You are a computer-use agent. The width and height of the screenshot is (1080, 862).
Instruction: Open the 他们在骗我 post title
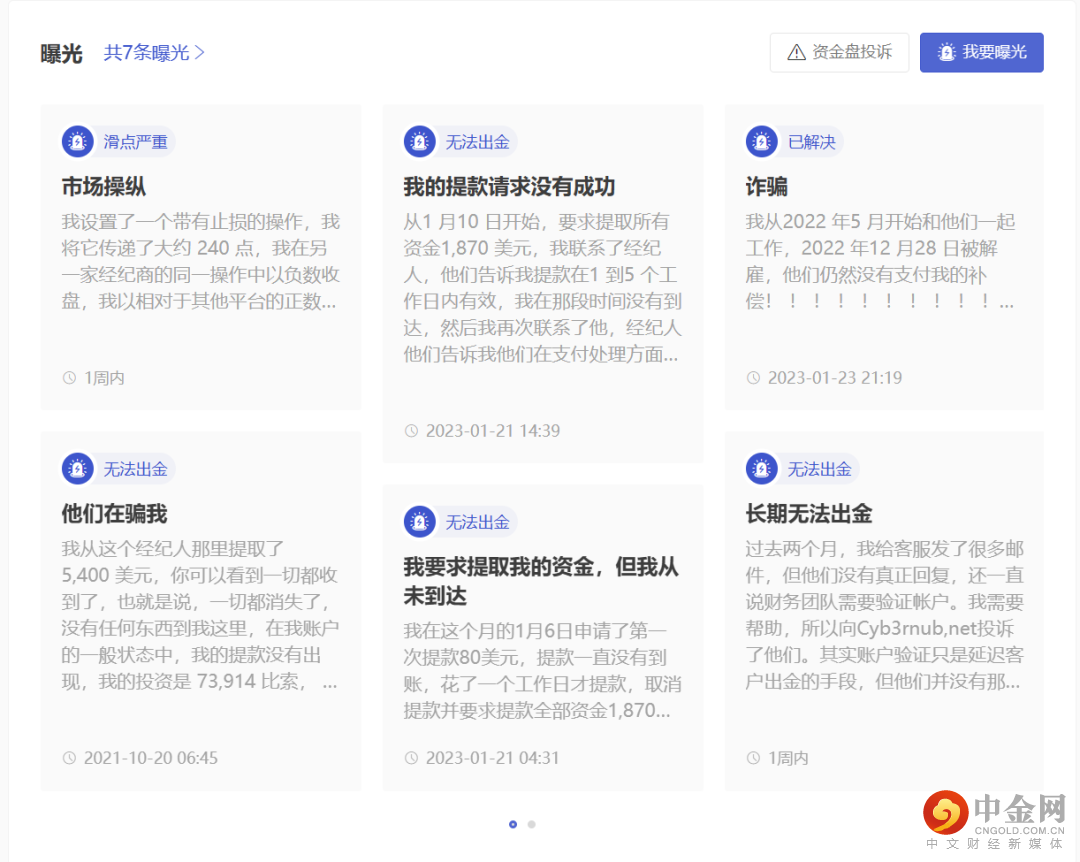pos(114,513)
